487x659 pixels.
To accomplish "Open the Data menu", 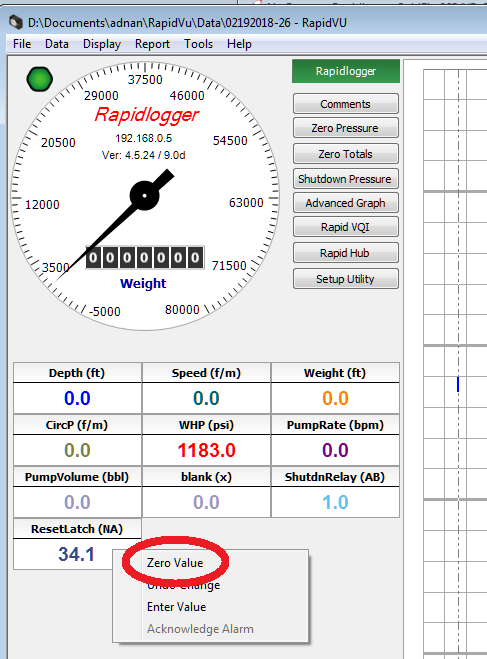I will coord(57,44).
